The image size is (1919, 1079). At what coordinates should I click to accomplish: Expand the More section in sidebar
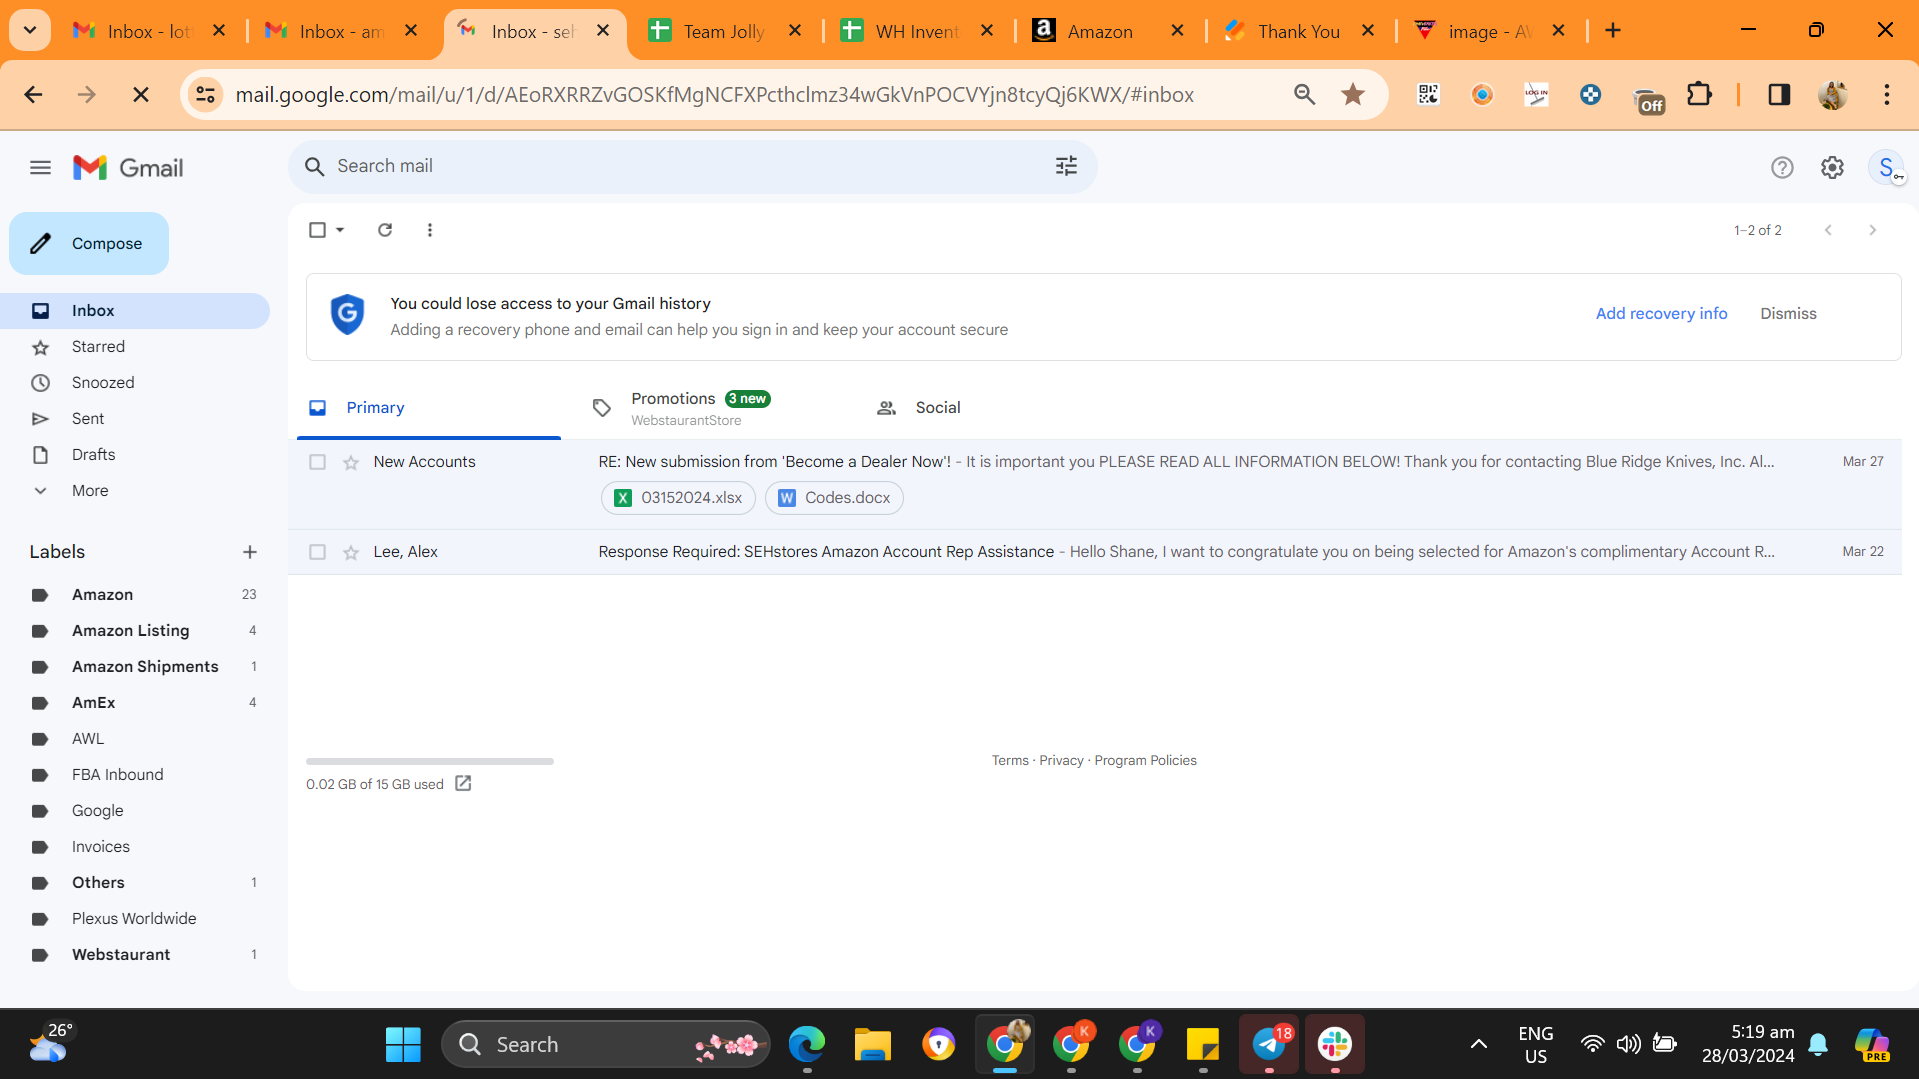pos(90,491)
